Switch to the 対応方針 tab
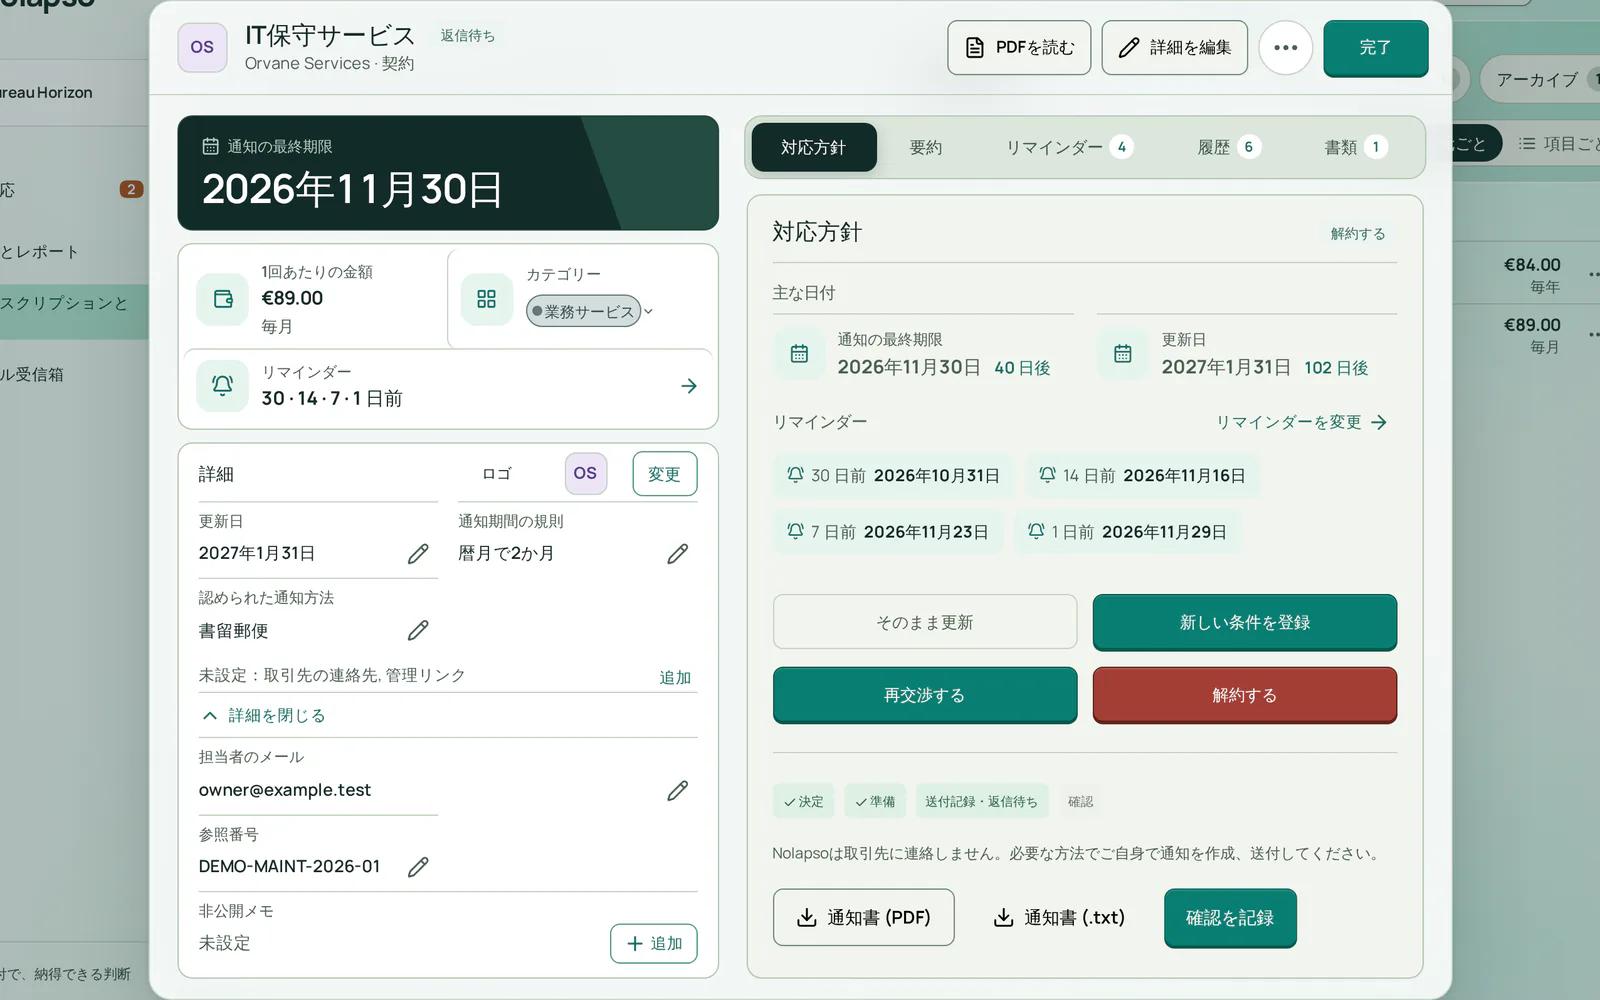 pyautogui.click(x=814, y=148)
